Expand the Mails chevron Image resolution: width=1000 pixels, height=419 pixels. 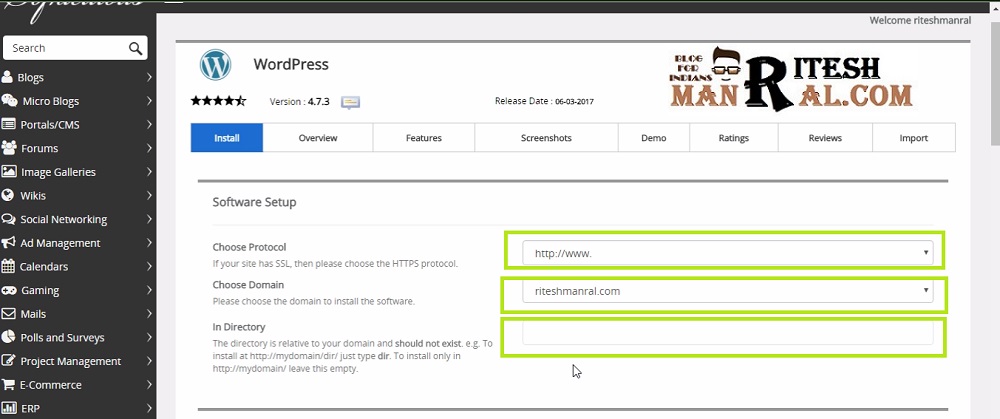click(x=149, y=314)
